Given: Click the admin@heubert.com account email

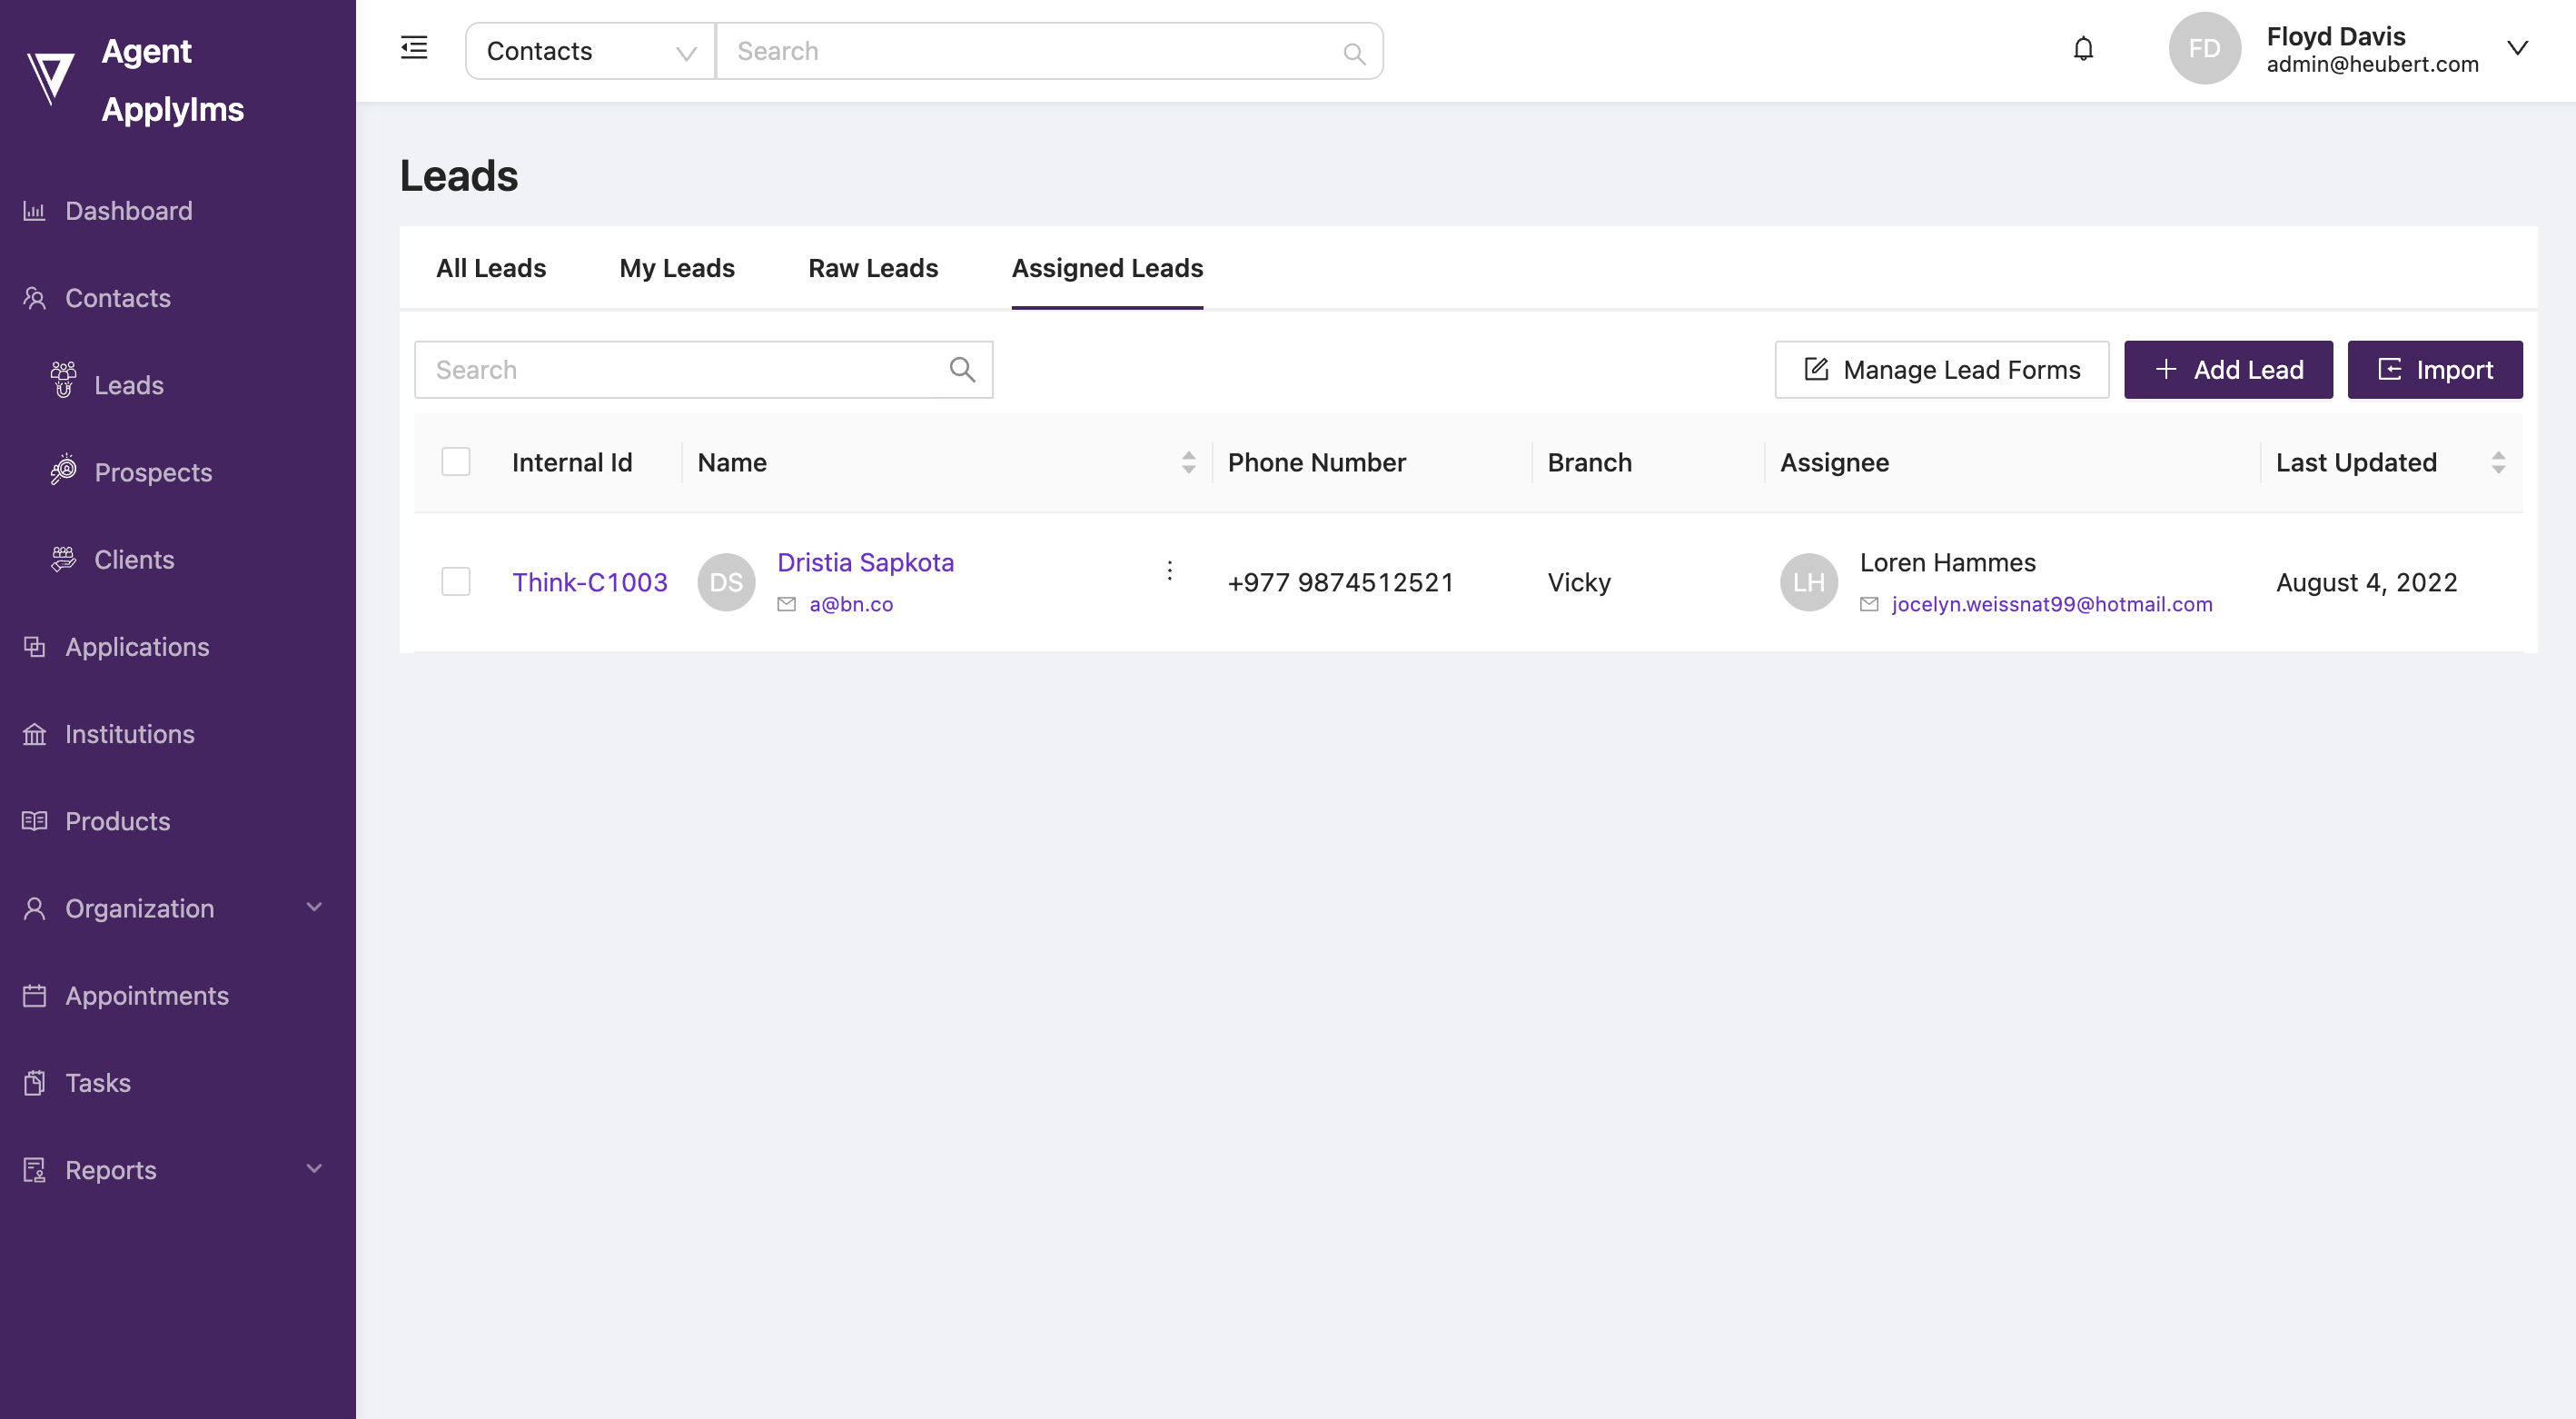Looking at the screenshot, I should (x=2372, y=64).
